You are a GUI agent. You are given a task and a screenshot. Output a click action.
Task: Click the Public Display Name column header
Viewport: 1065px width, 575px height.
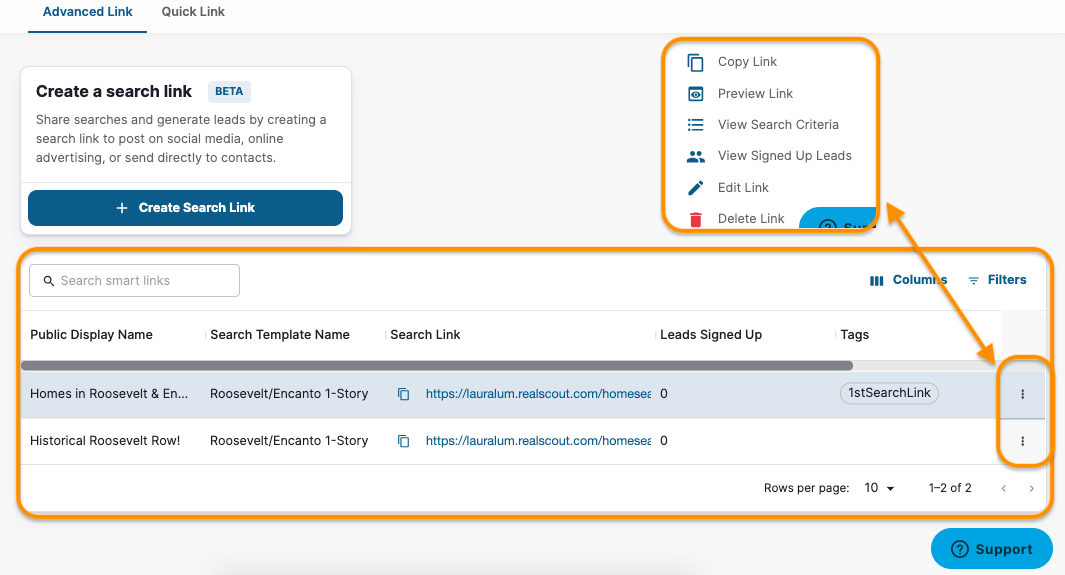coord(91,335)
